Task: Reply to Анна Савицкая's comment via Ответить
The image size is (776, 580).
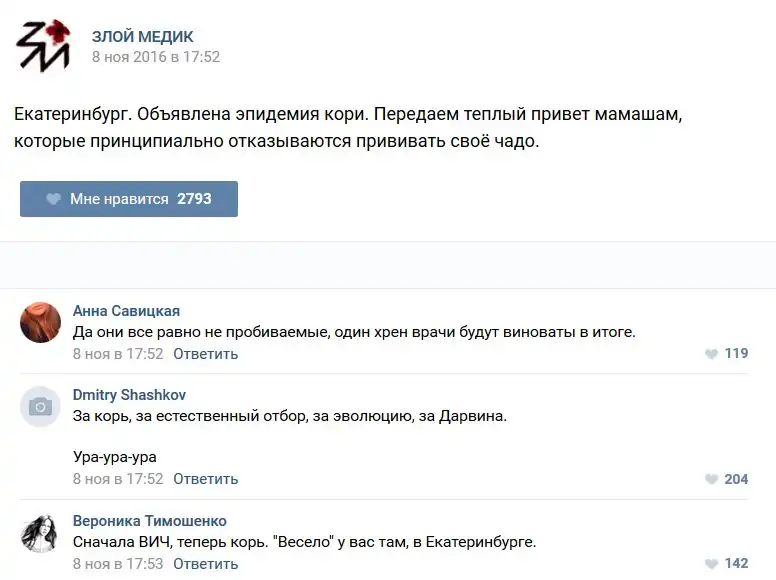Action: tap(205, 354)
